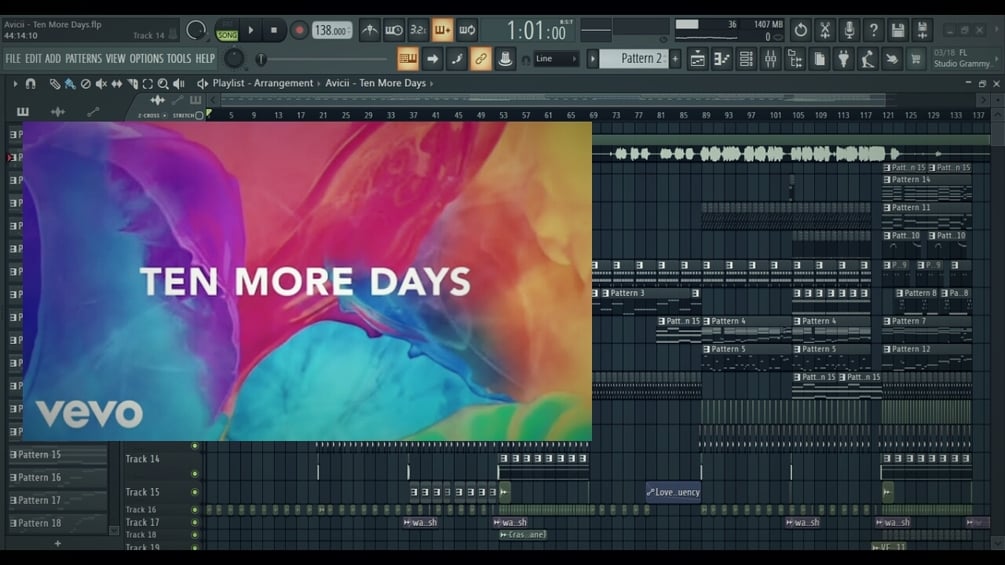Click the help question mark icon
This screenshot has width=1005, height=565.
(874, 29)
